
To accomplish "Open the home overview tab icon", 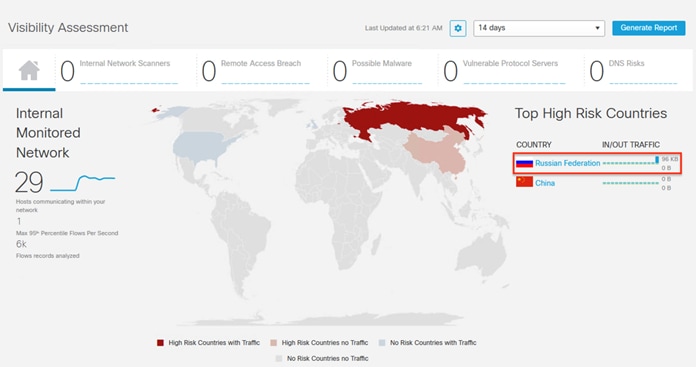I will coord(29,71).
